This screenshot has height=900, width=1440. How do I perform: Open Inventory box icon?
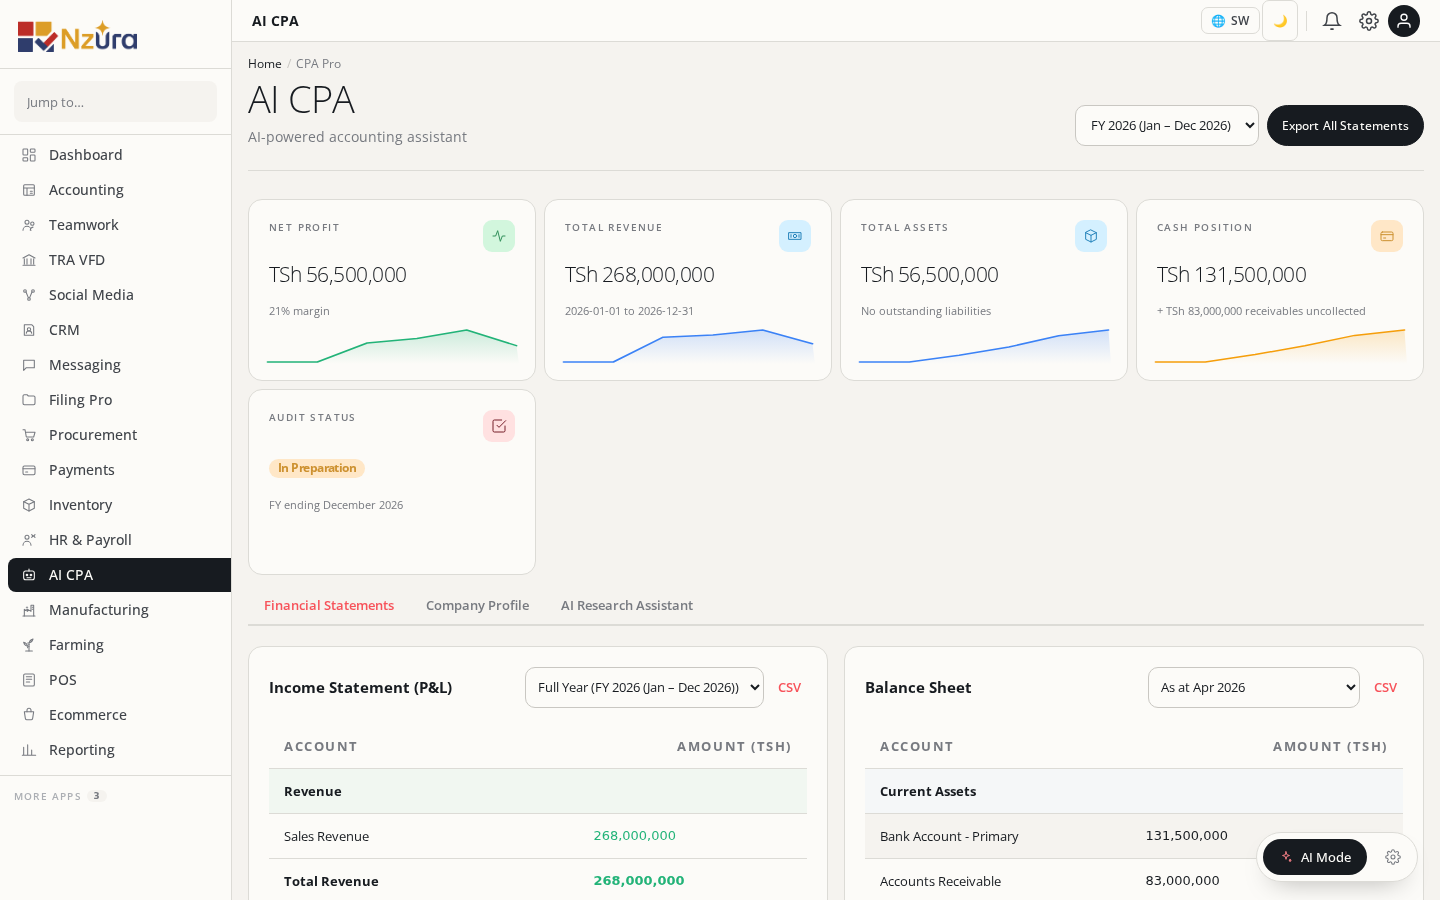29,505
